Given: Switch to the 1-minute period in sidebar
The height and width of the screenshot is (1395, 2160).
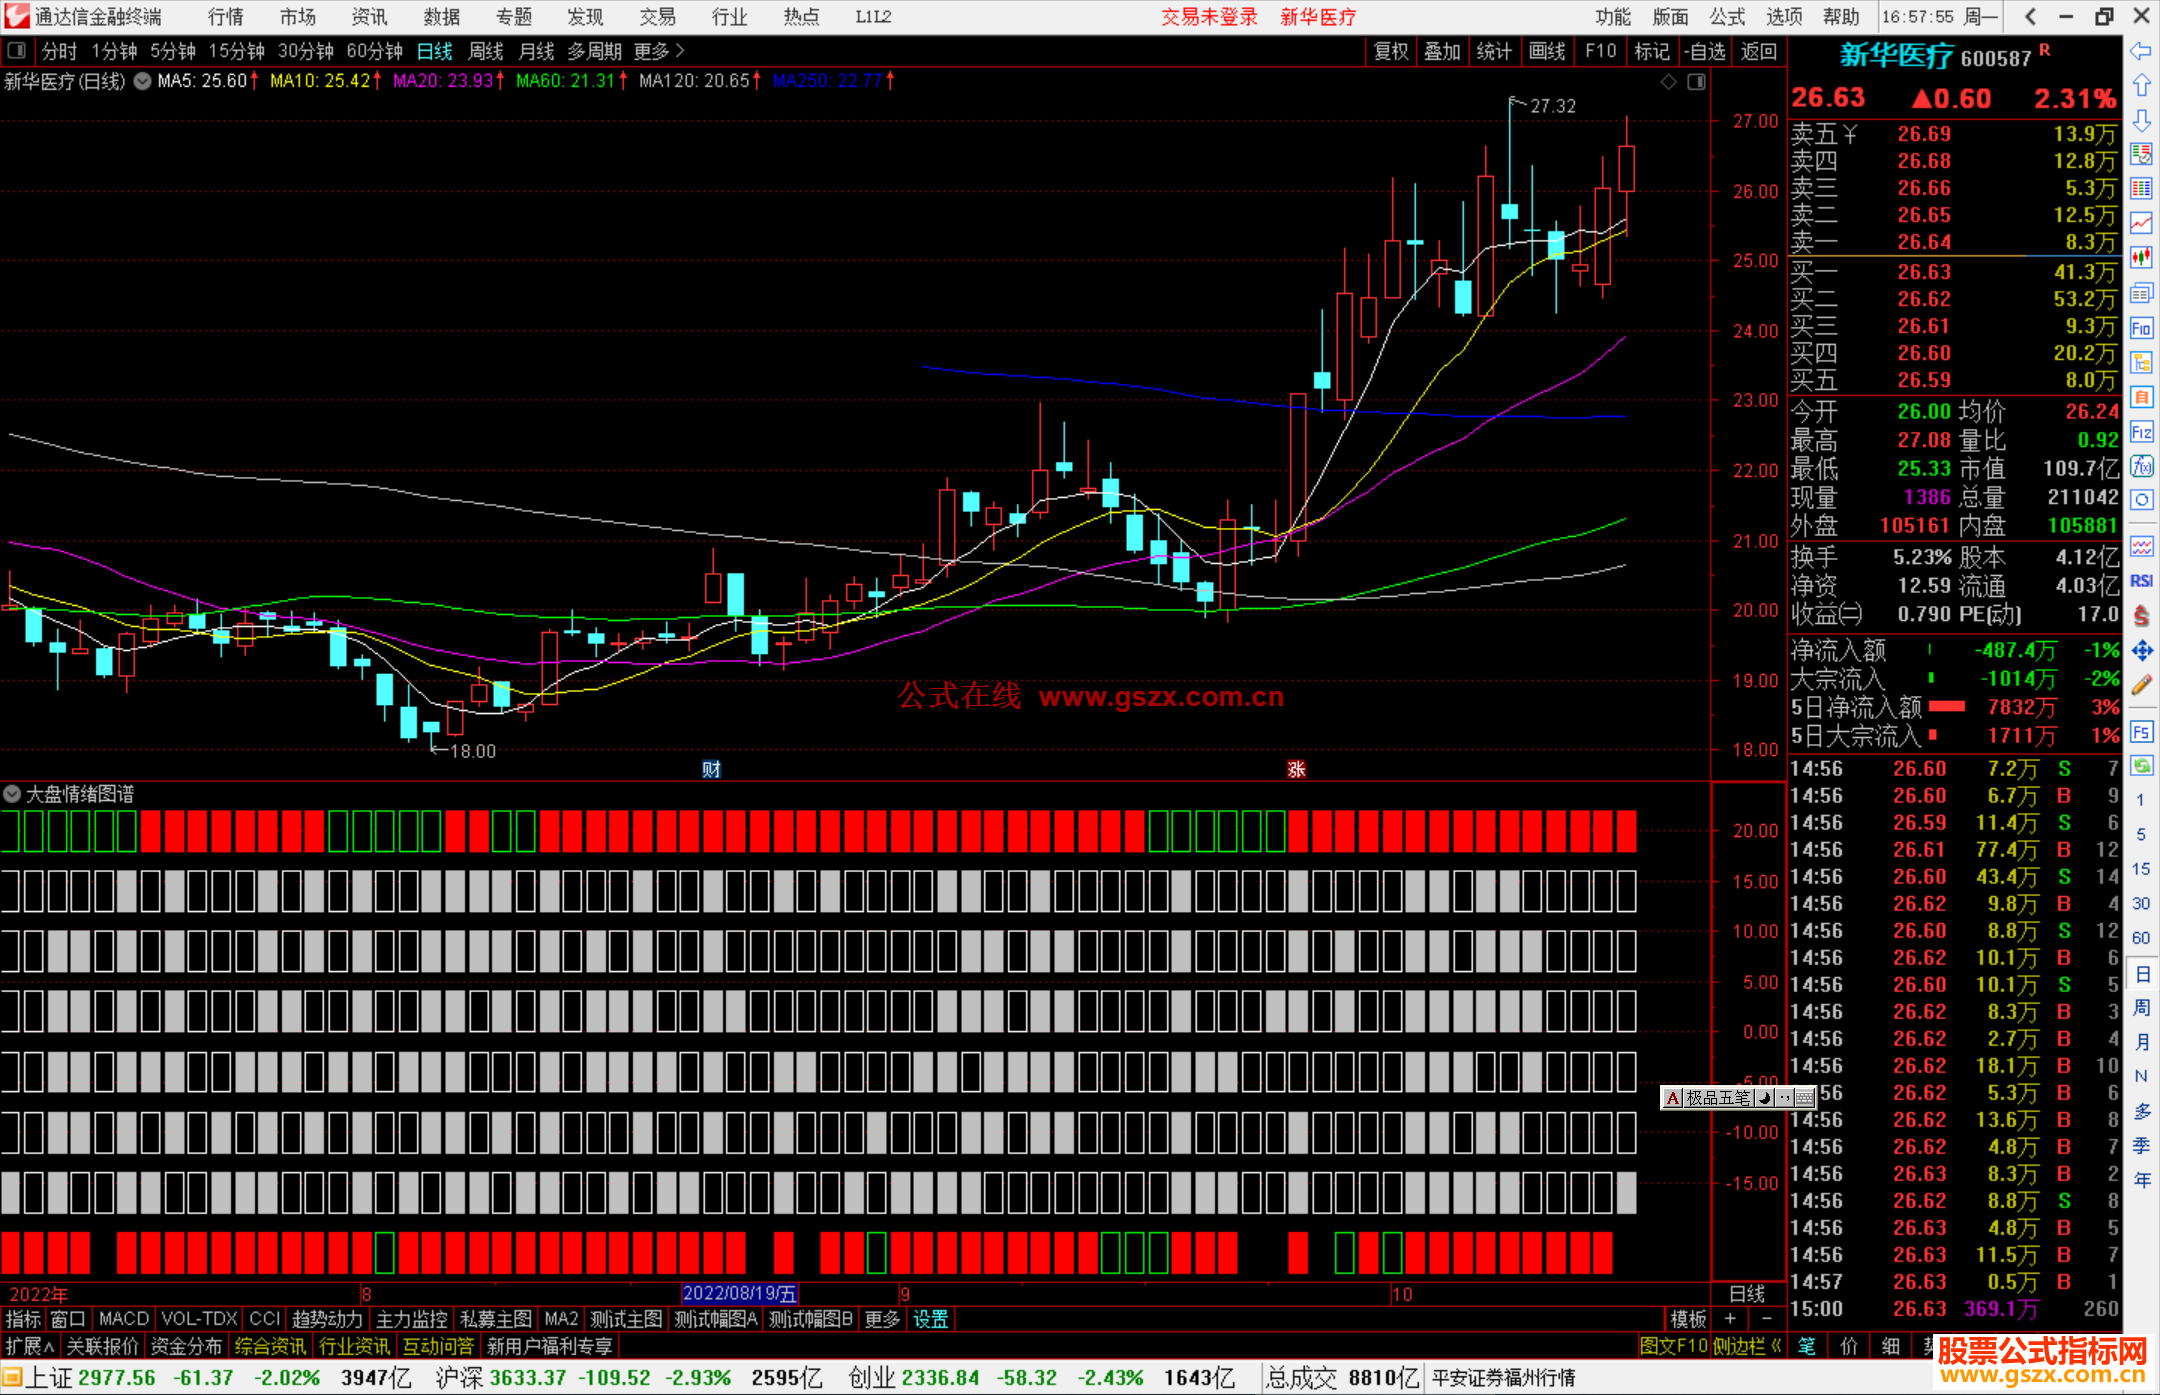Looking at the screenshot, I should [2141, 800].
